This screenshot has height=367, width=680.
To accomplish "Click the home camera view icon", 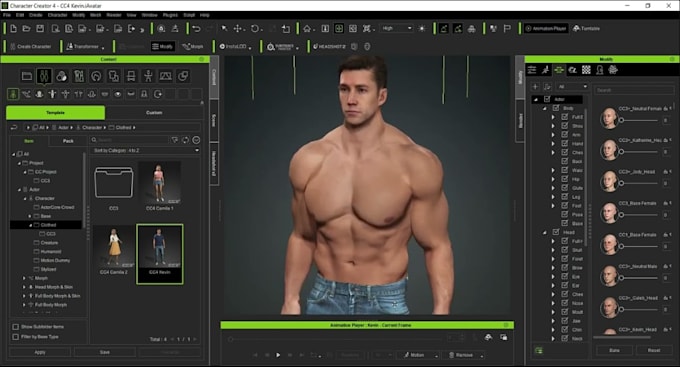I will click(x=307, y=29).
